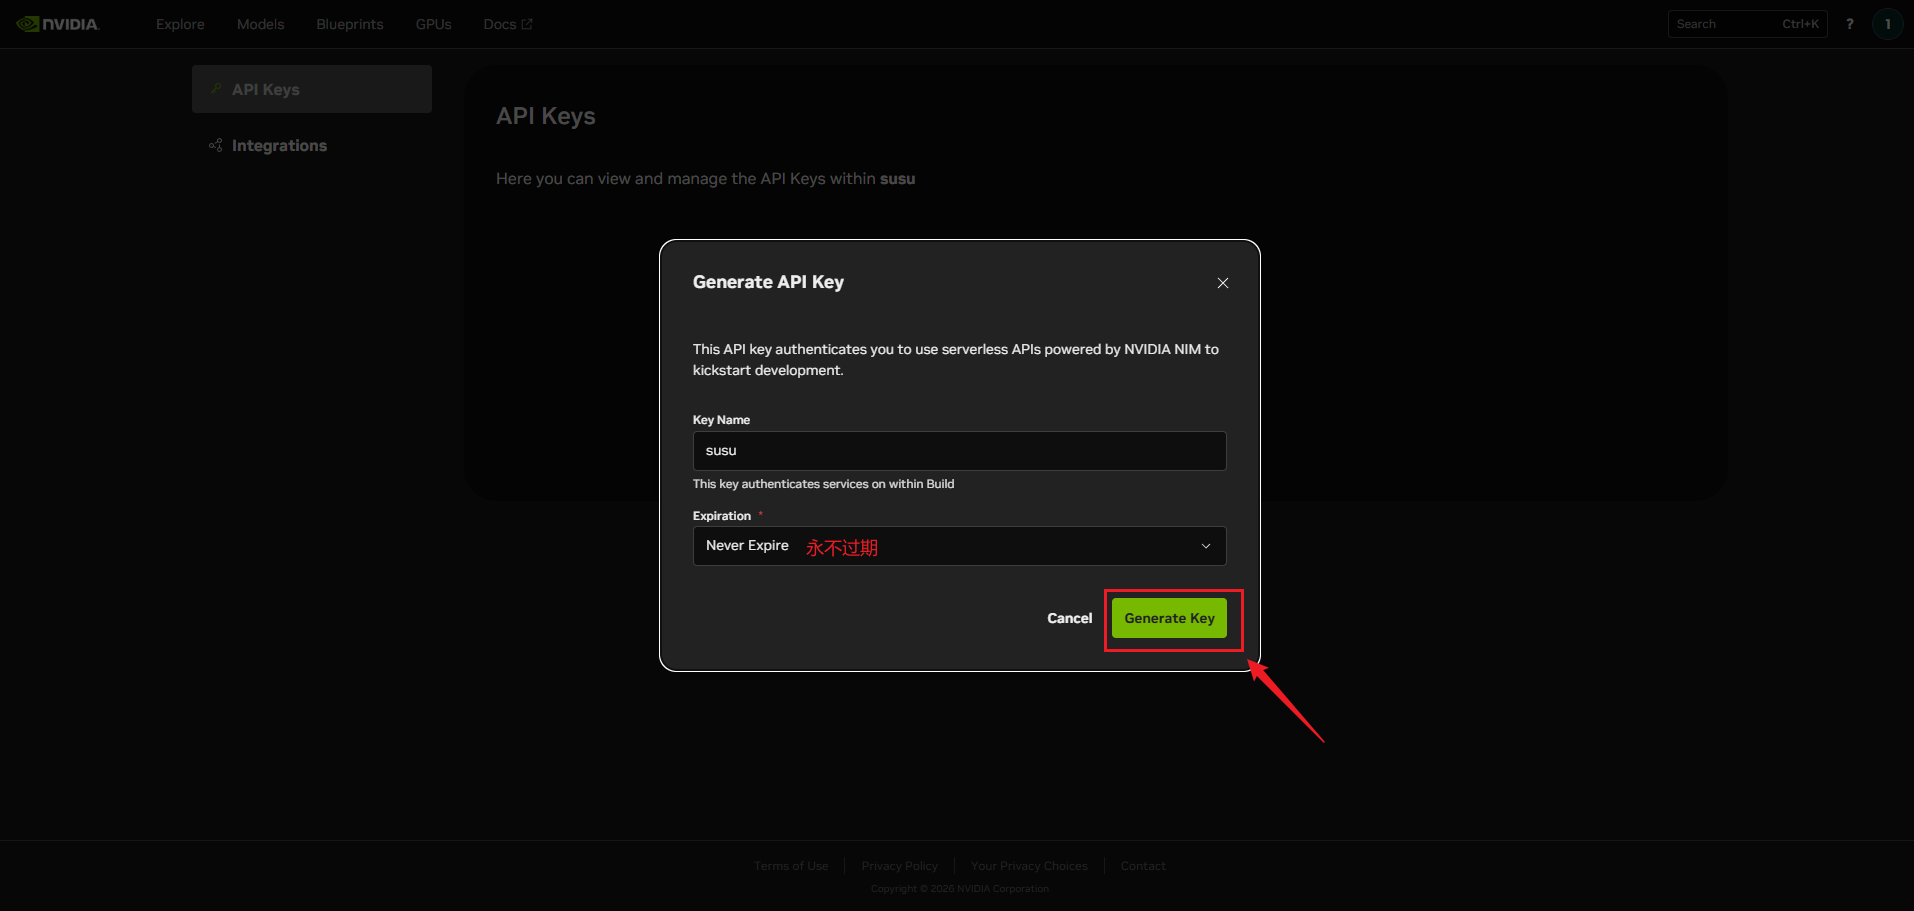
Task: Expand the Expiration dropdown chevron
Action: point(1205,546)
